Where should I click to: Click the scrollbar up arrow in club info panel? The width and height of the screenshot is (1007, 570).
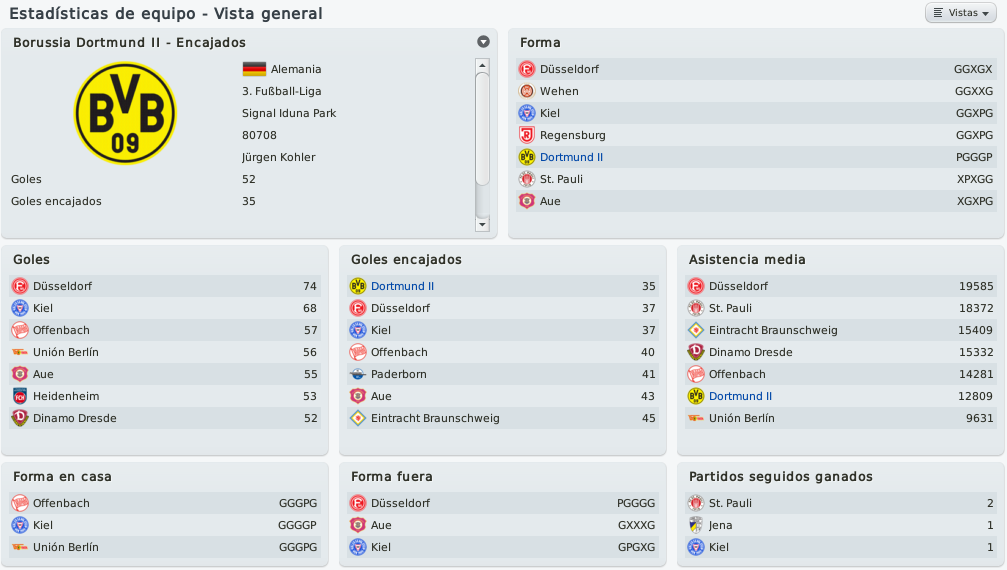(x=482, y=65)
